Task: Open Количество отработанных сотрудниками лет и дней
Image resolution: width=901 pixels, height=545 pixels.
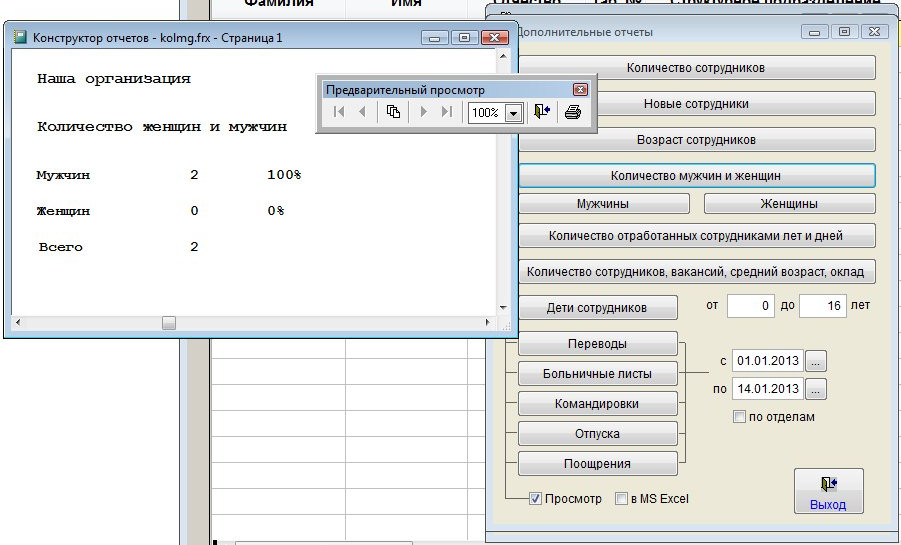Action: pos(696,236)
